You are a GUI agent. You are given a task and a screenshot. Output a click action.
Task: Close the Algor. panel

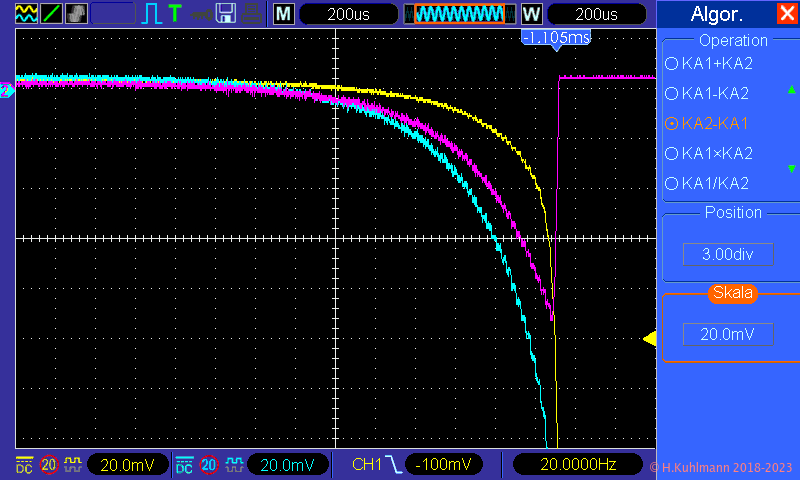[786, 14]
